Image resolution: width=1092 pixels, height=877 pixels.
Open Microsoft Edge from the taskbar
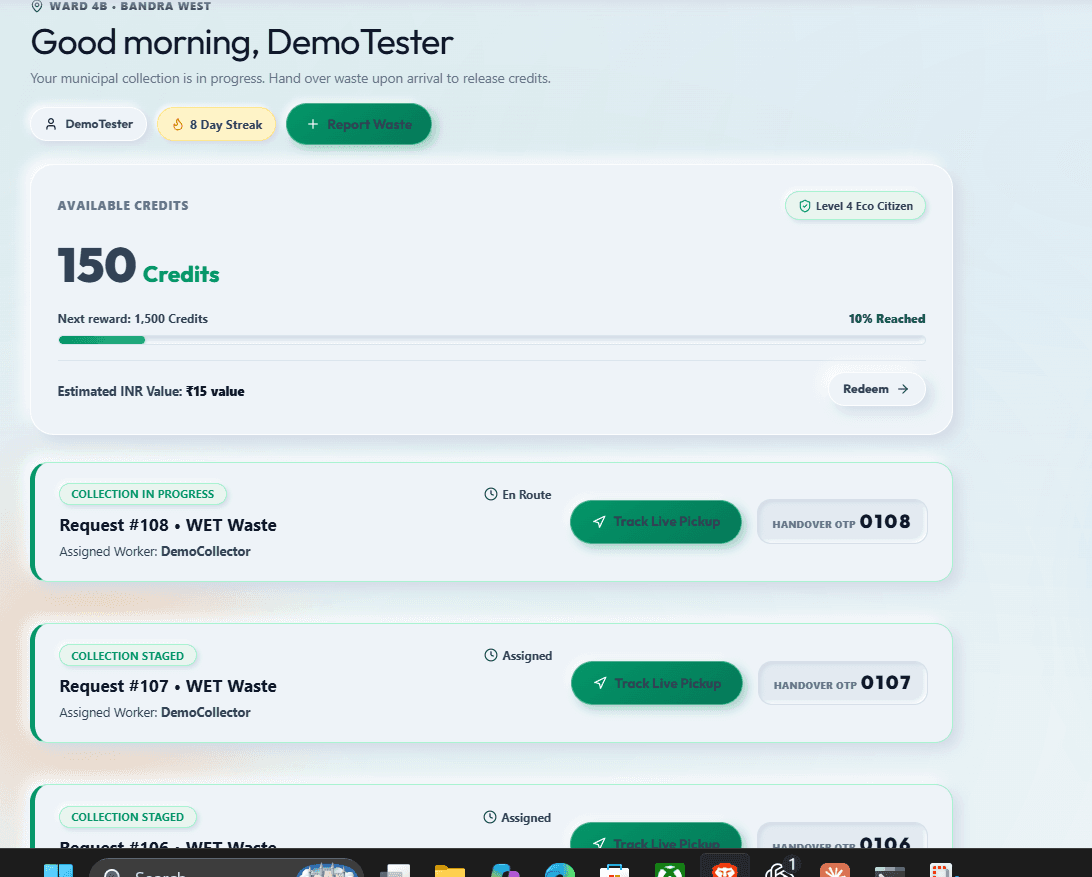point(560,870)
